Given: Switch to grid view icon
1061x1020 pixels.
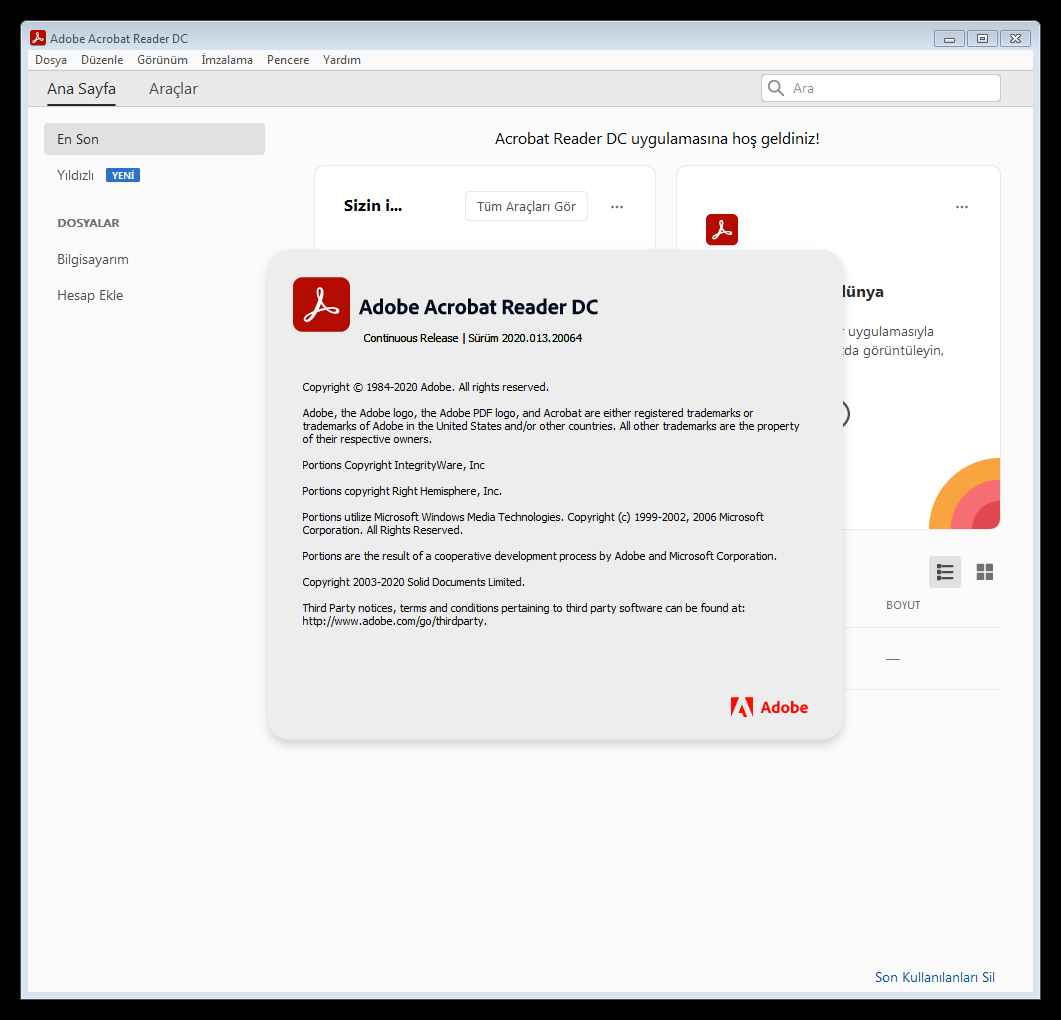Looking at the screenshot, I should (984, 572).
